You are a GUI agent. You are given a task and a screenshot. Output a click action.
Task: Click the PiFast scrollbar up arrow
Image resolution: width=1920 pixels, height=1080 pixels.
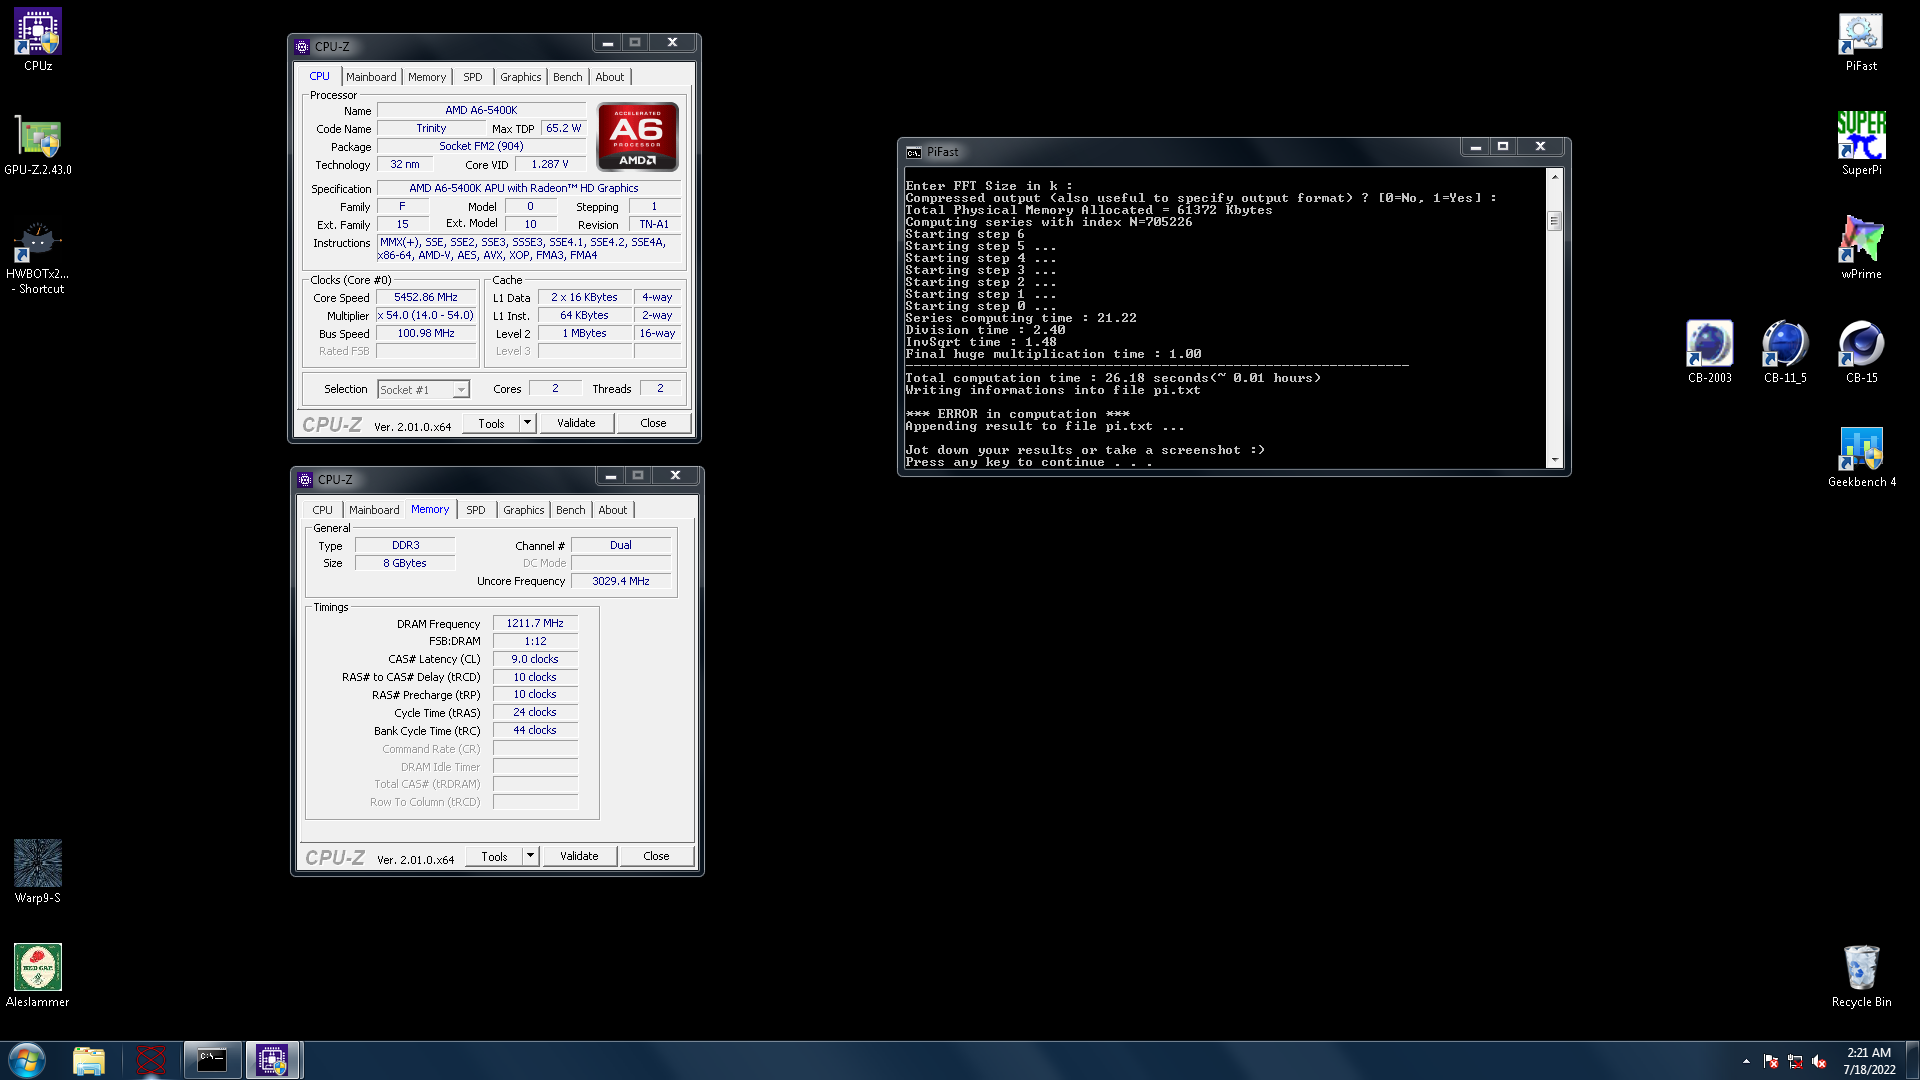(1554, 177)
